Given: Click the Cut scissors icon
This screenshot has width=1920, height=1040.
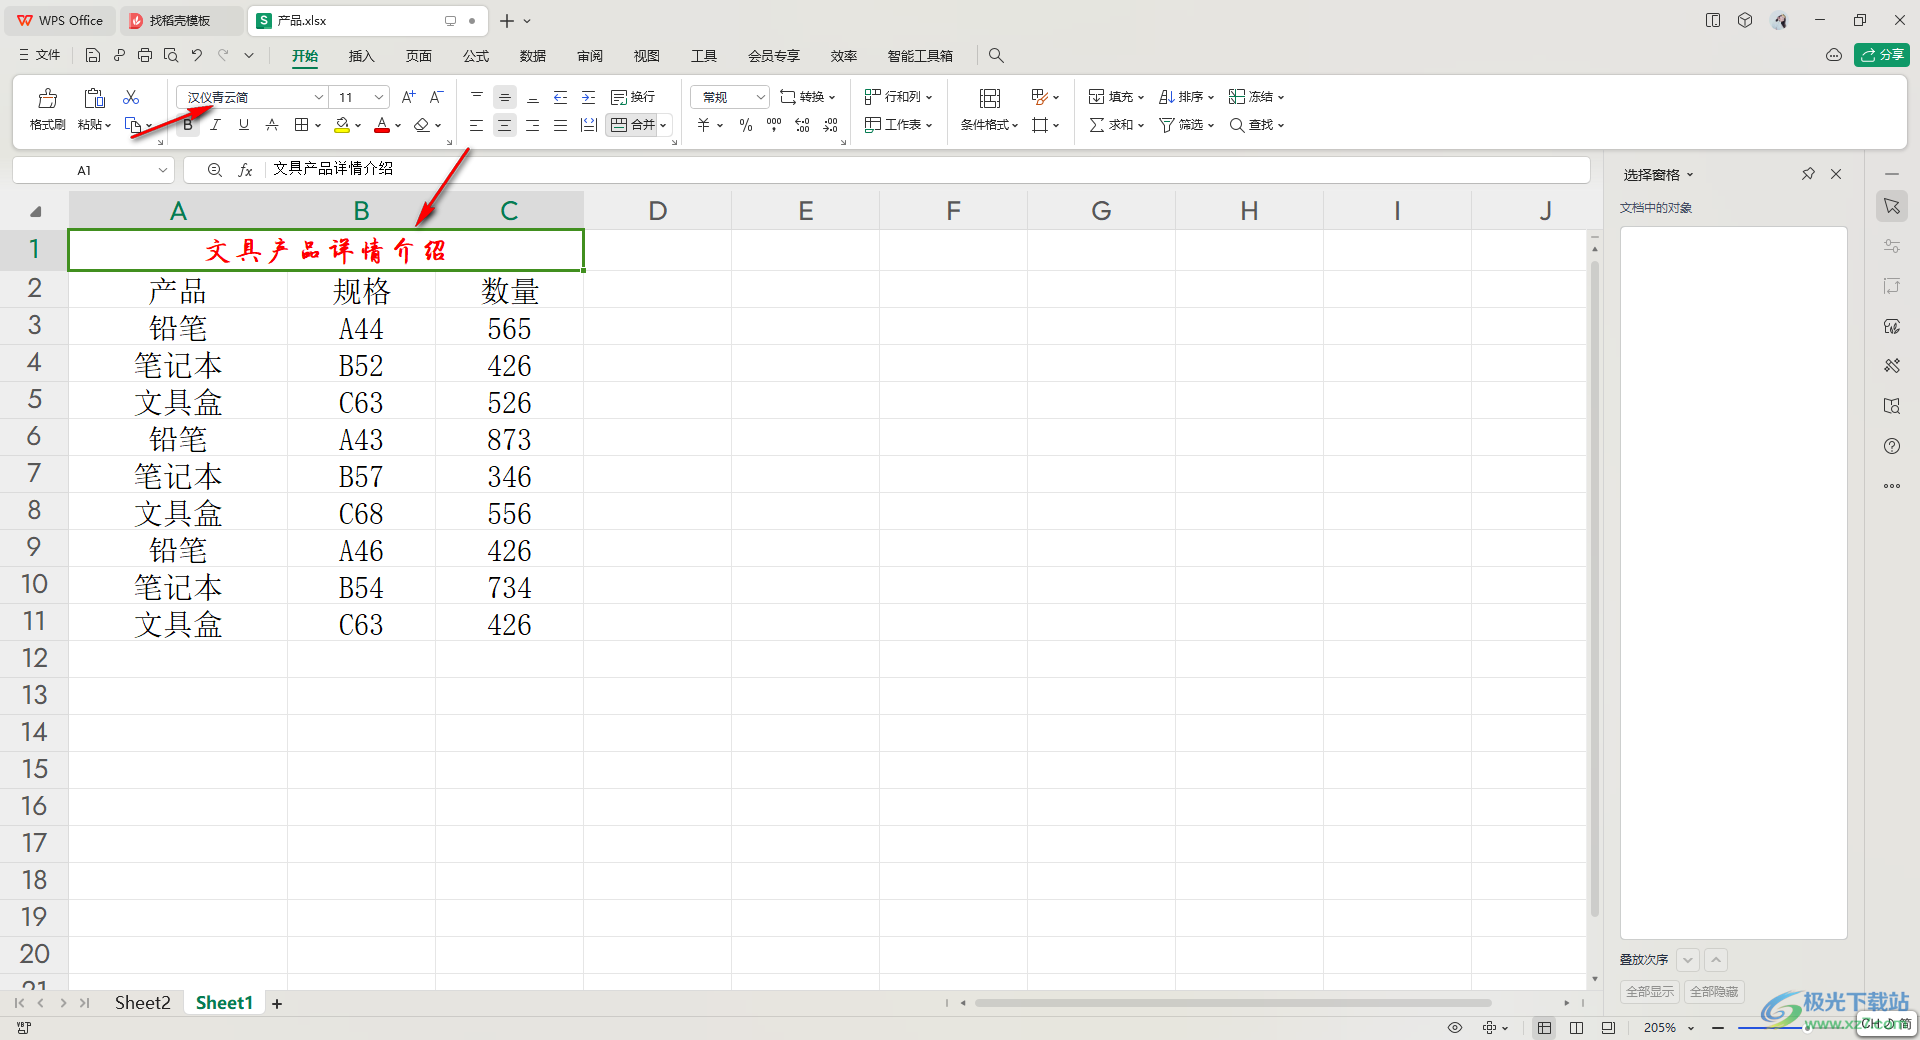Looking at the screenshot, I should tap(131, 97).
